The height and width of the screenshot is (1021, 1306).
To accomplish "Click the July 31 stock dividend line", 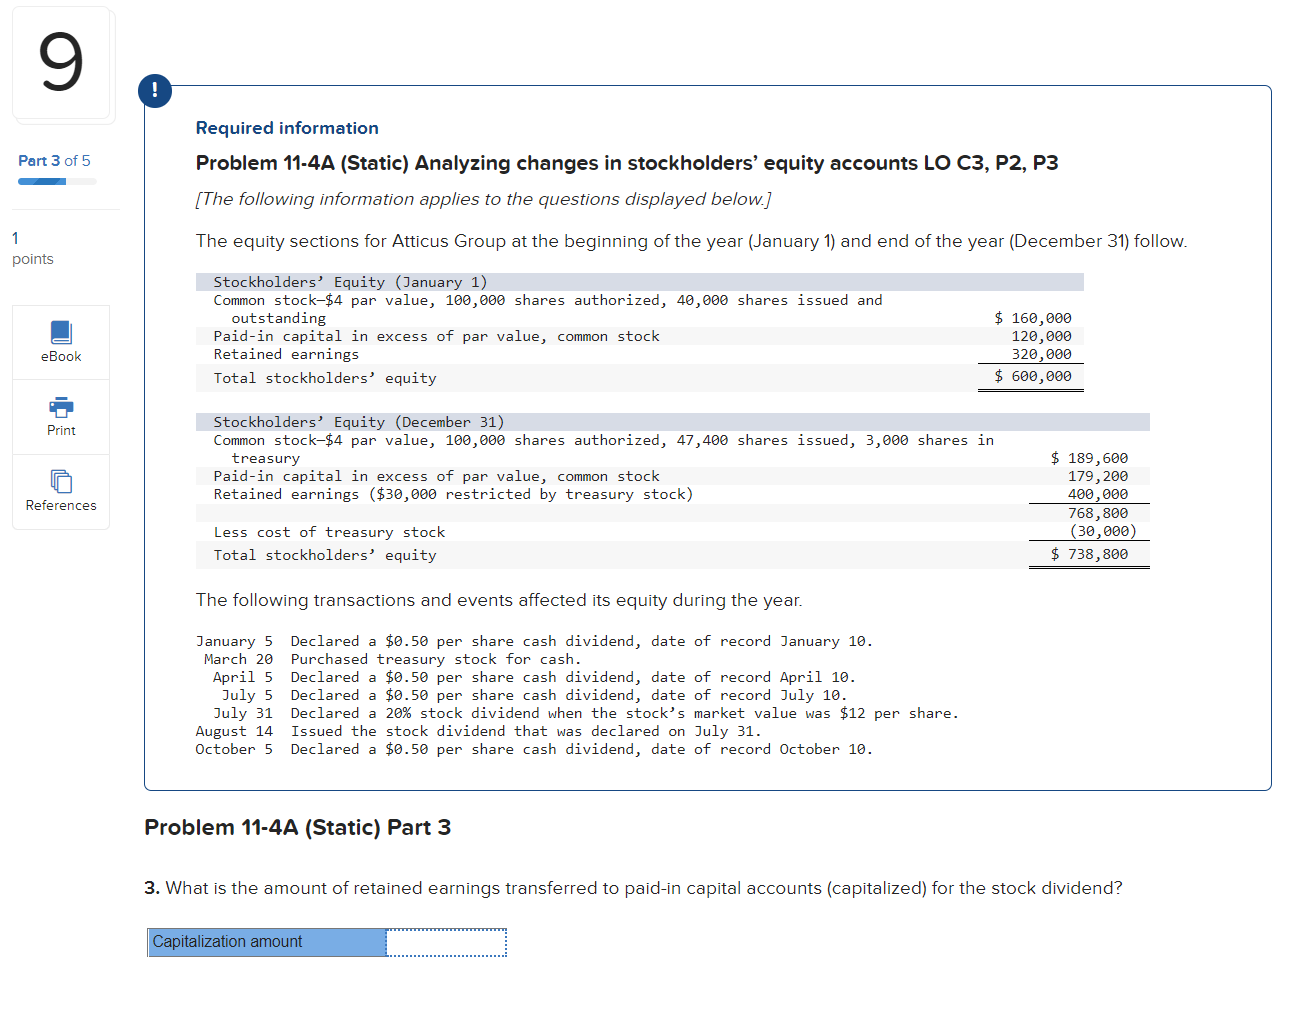I will pos(586,713).
